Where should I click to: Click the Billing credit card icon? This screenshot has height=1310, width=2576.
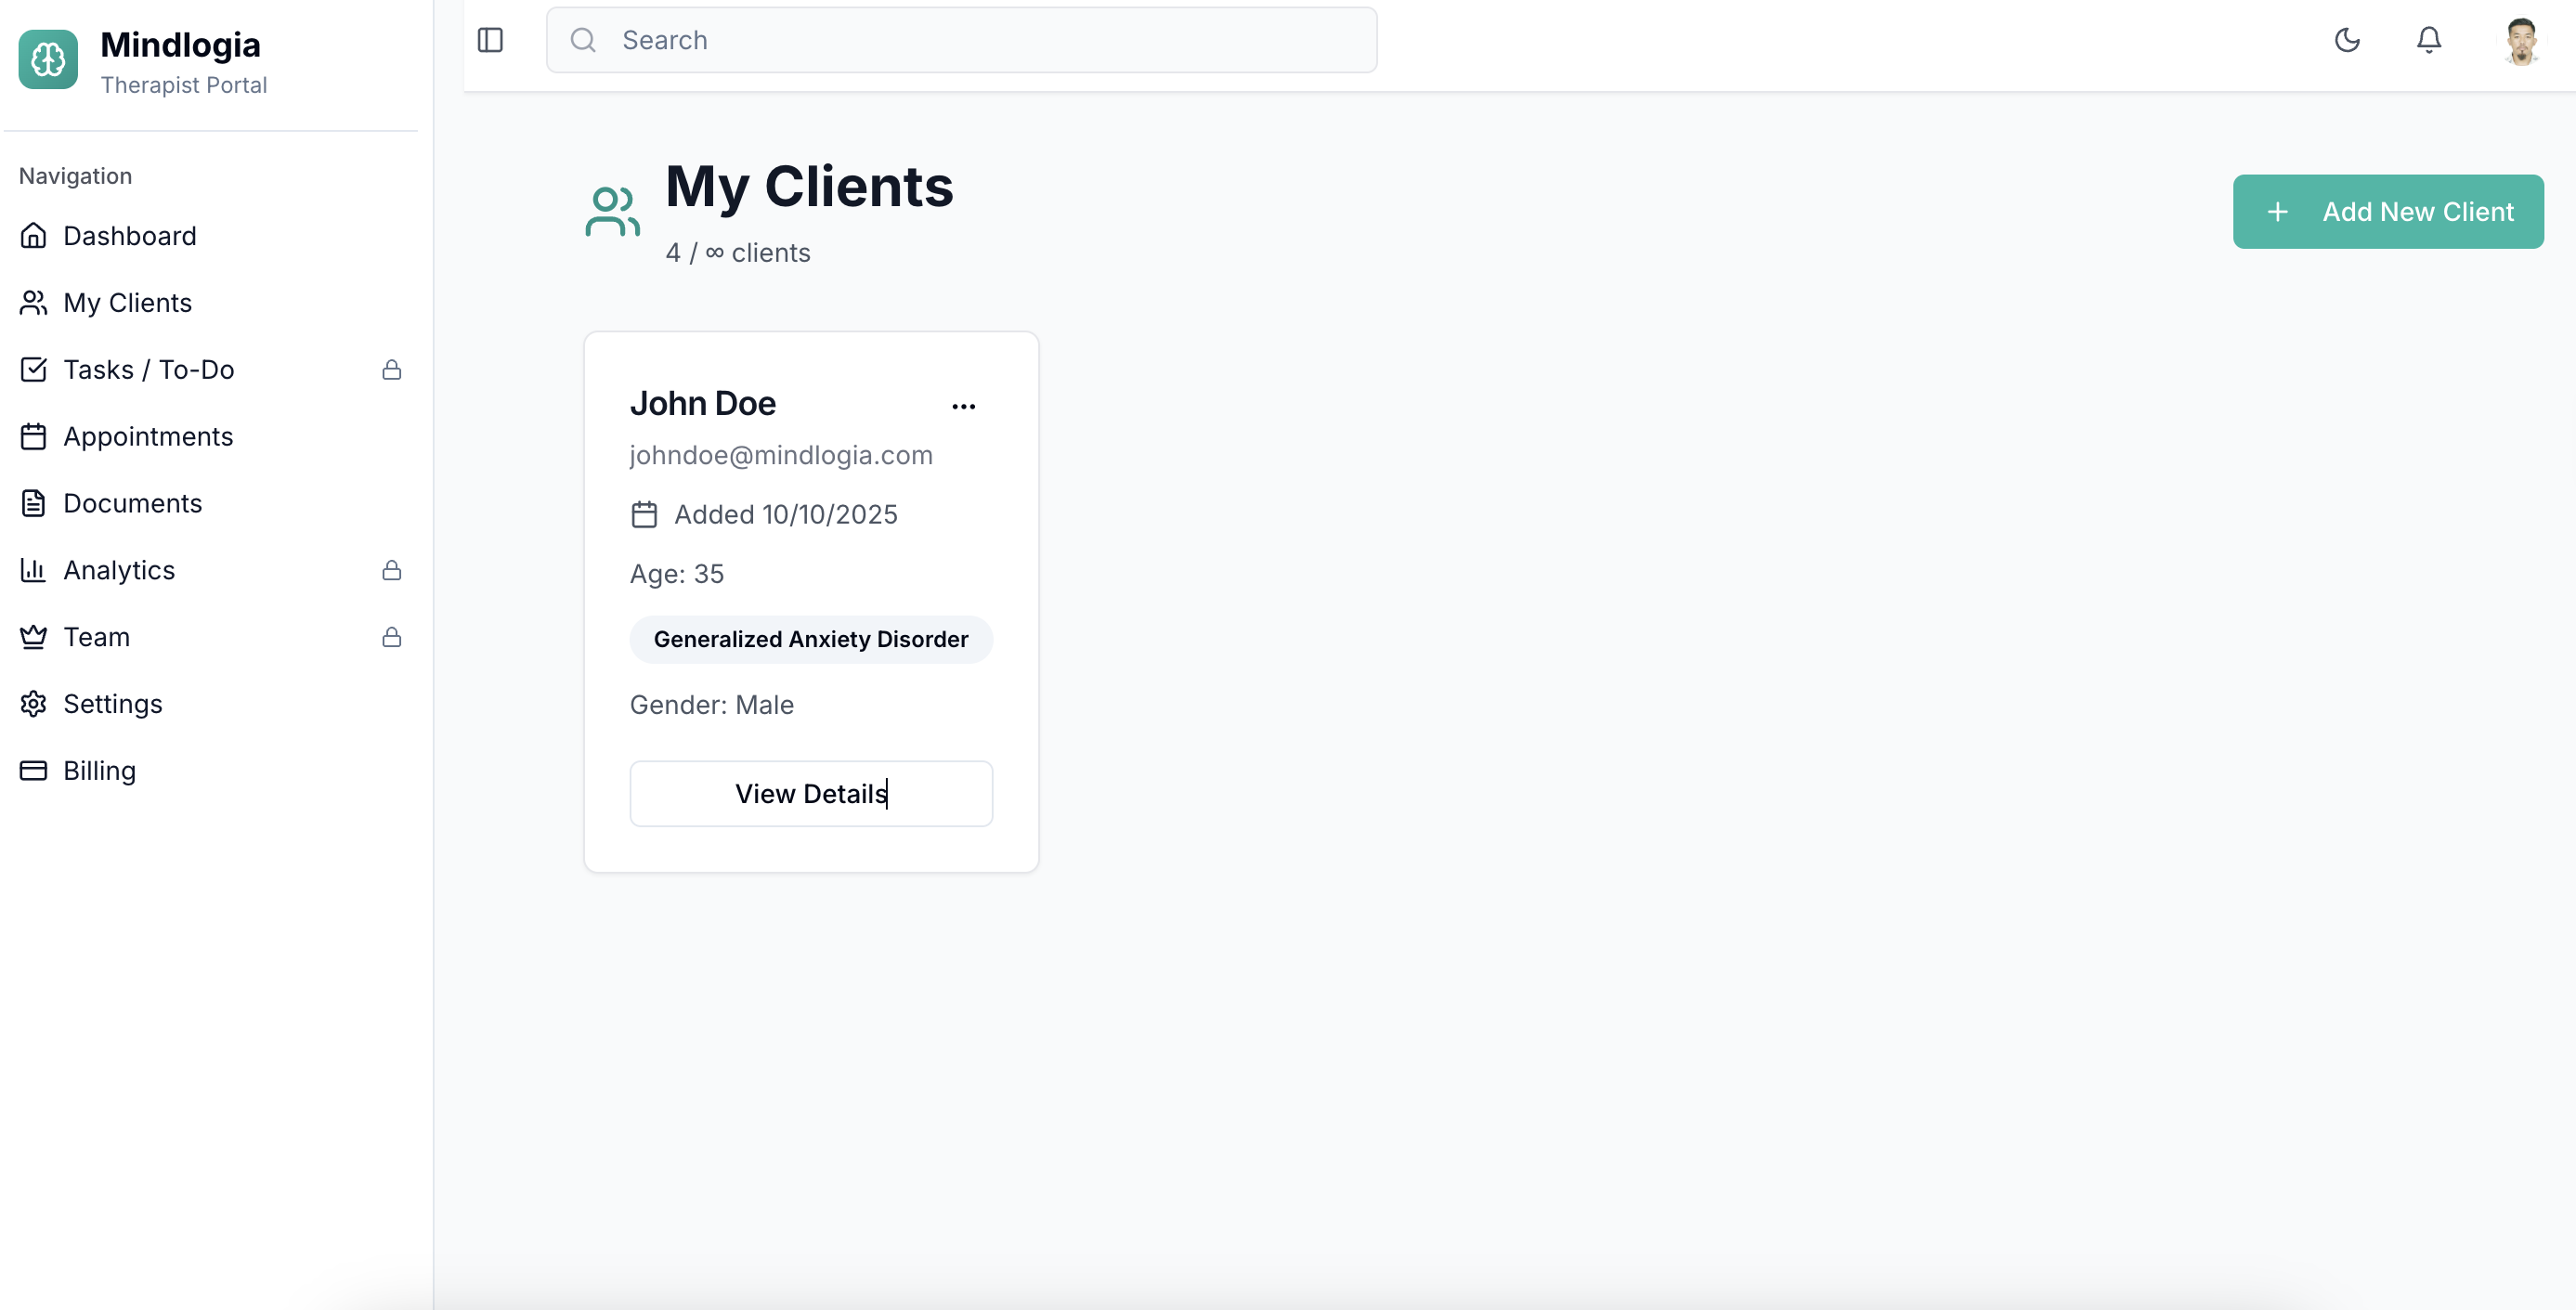[x=33, y=771]
